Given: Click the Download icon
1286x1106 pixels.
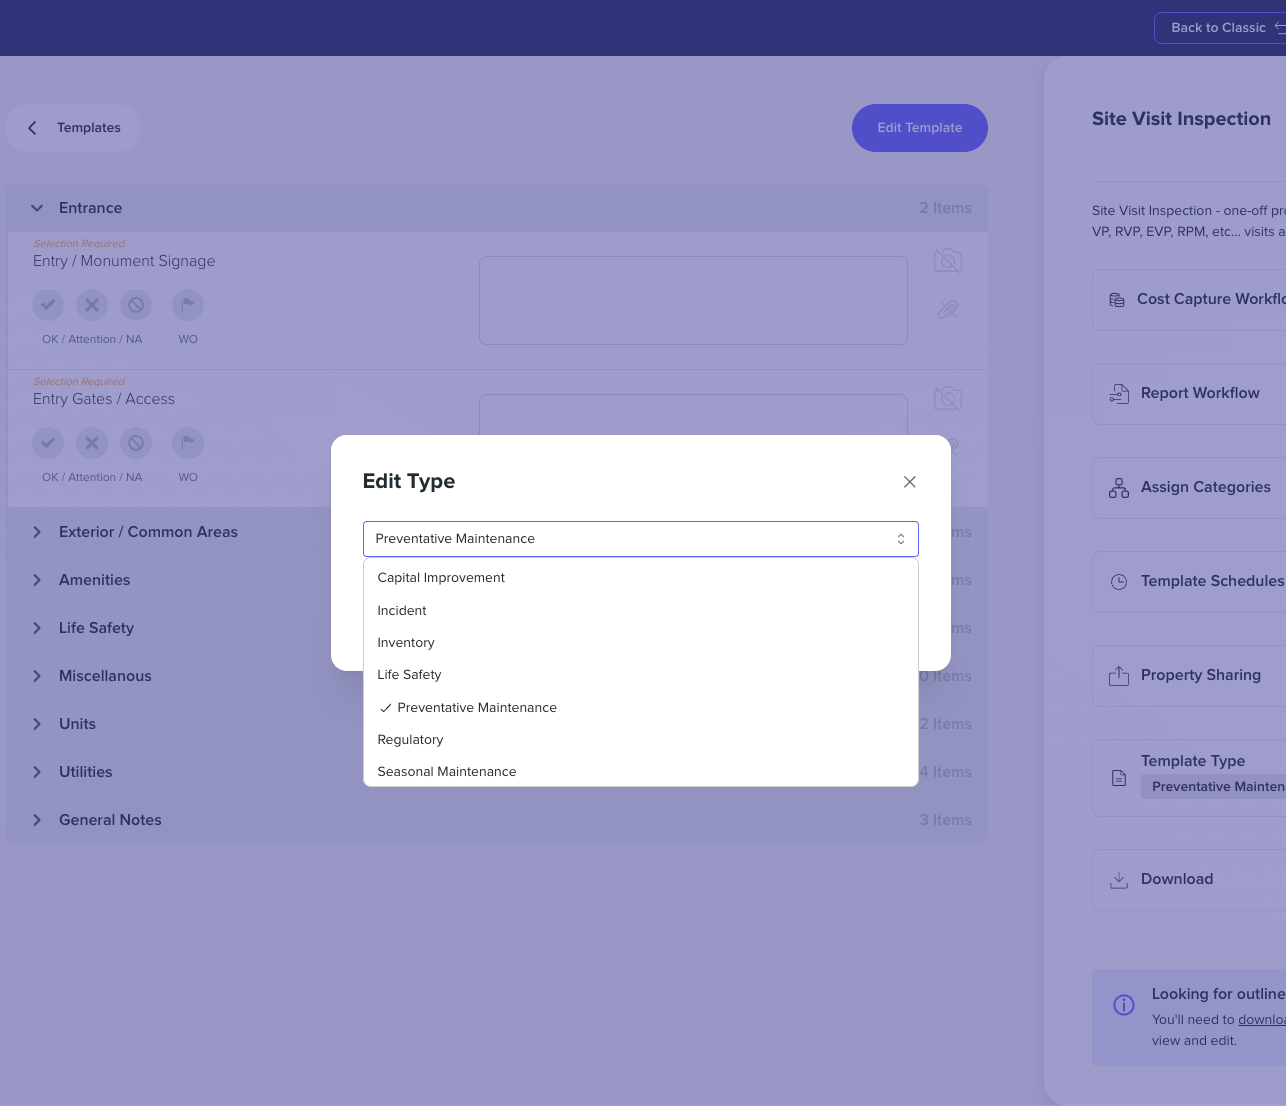Looking at the screenshot, I should (1119, 880).
